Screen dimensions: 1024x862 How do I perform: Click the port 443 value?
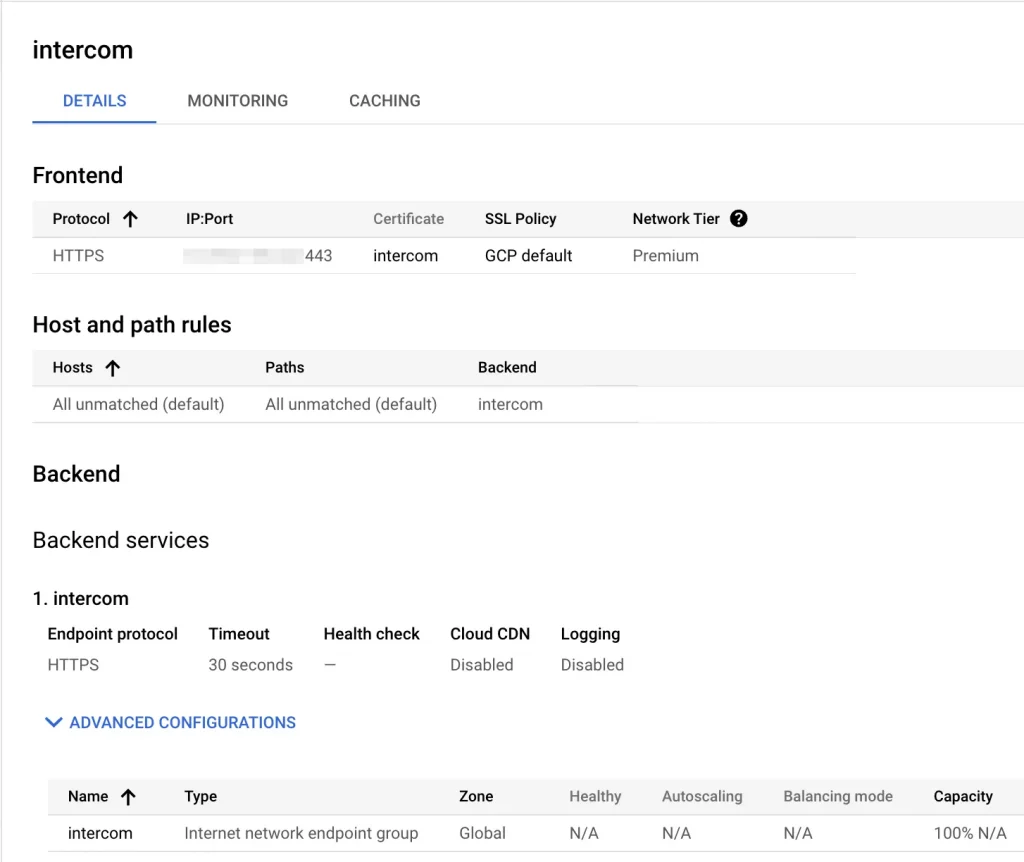click(319, 255)
